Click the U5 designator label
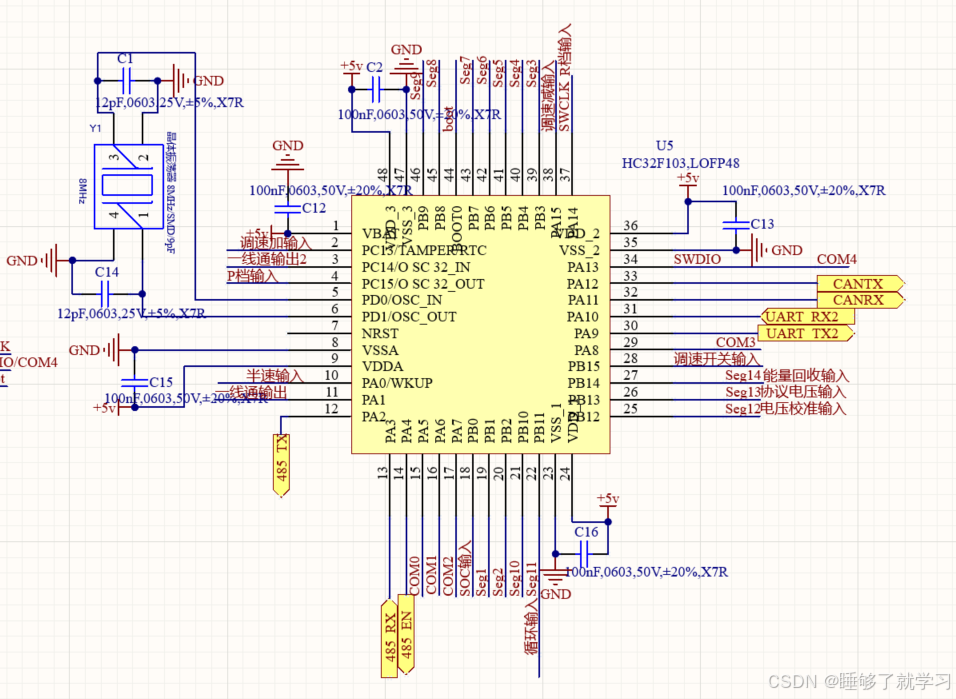The height and width of the screenshot is (699, 956). pos(665,146)
